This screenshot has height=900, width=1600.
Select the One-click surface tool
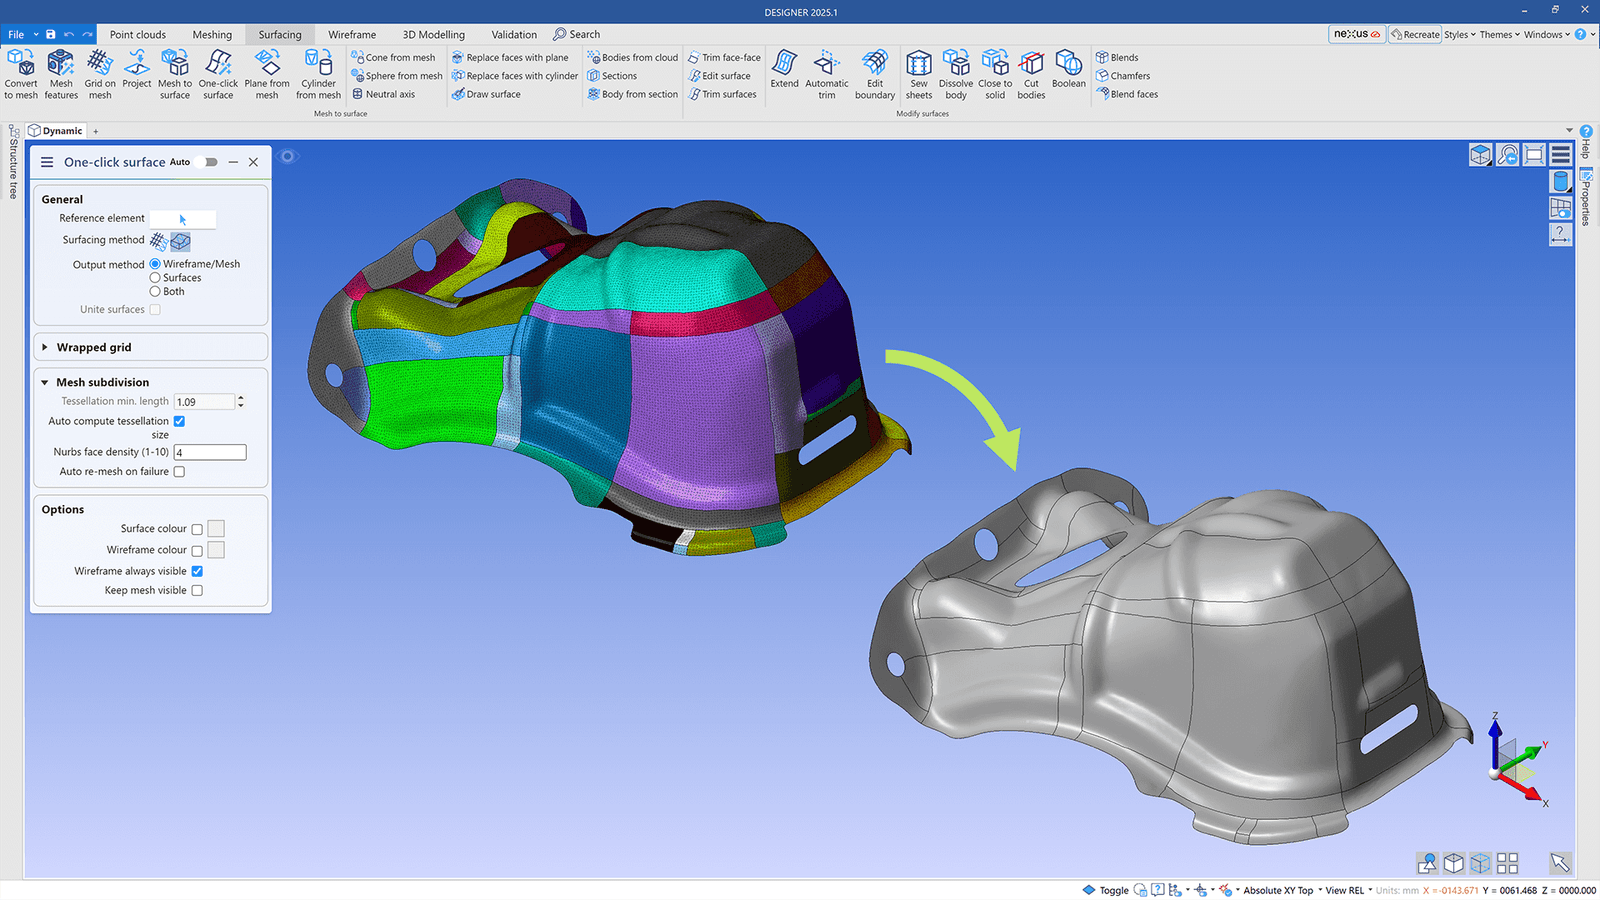coord(218,74)
